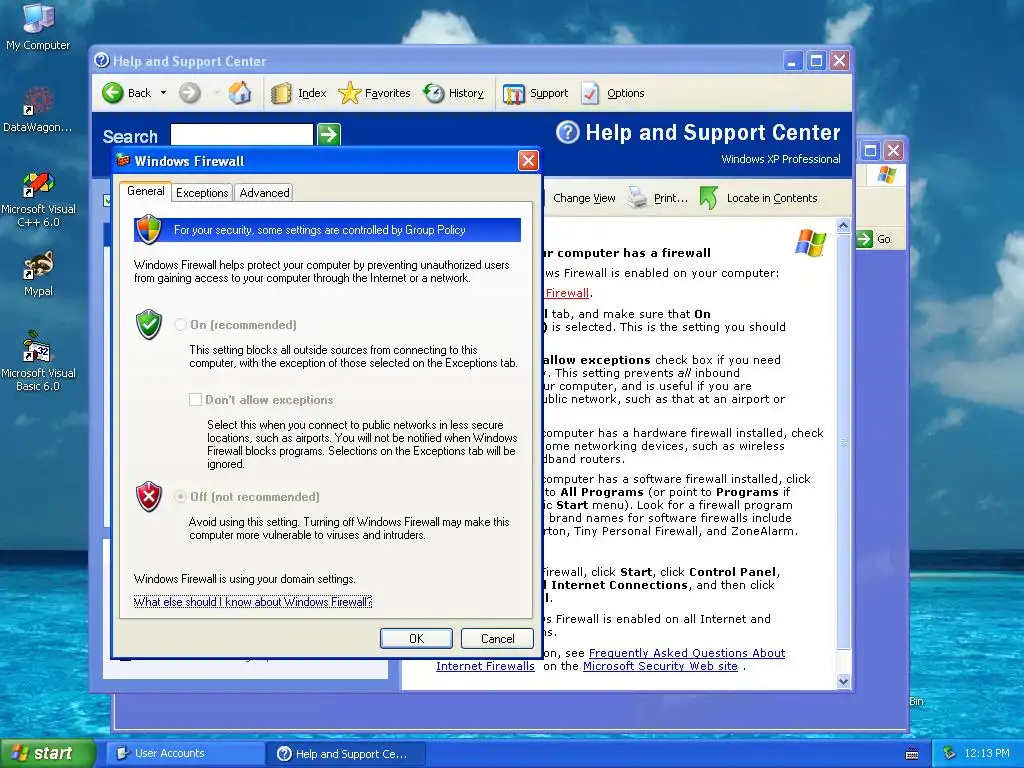This screenshot has height=768, width=1024.
Task: Open History in Help toolbar
Action: pos(453,93)
